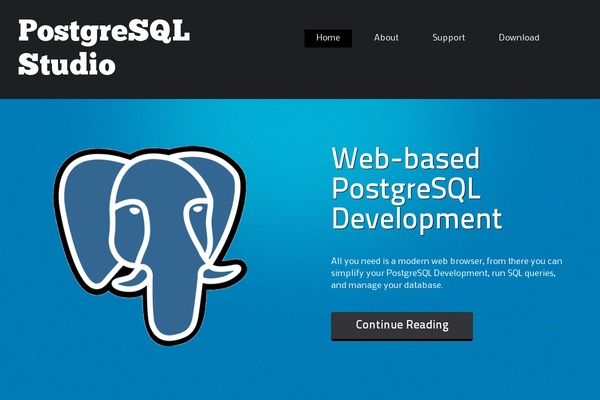
Task: Click the Continue Reading button
Action: click(402, 326)
